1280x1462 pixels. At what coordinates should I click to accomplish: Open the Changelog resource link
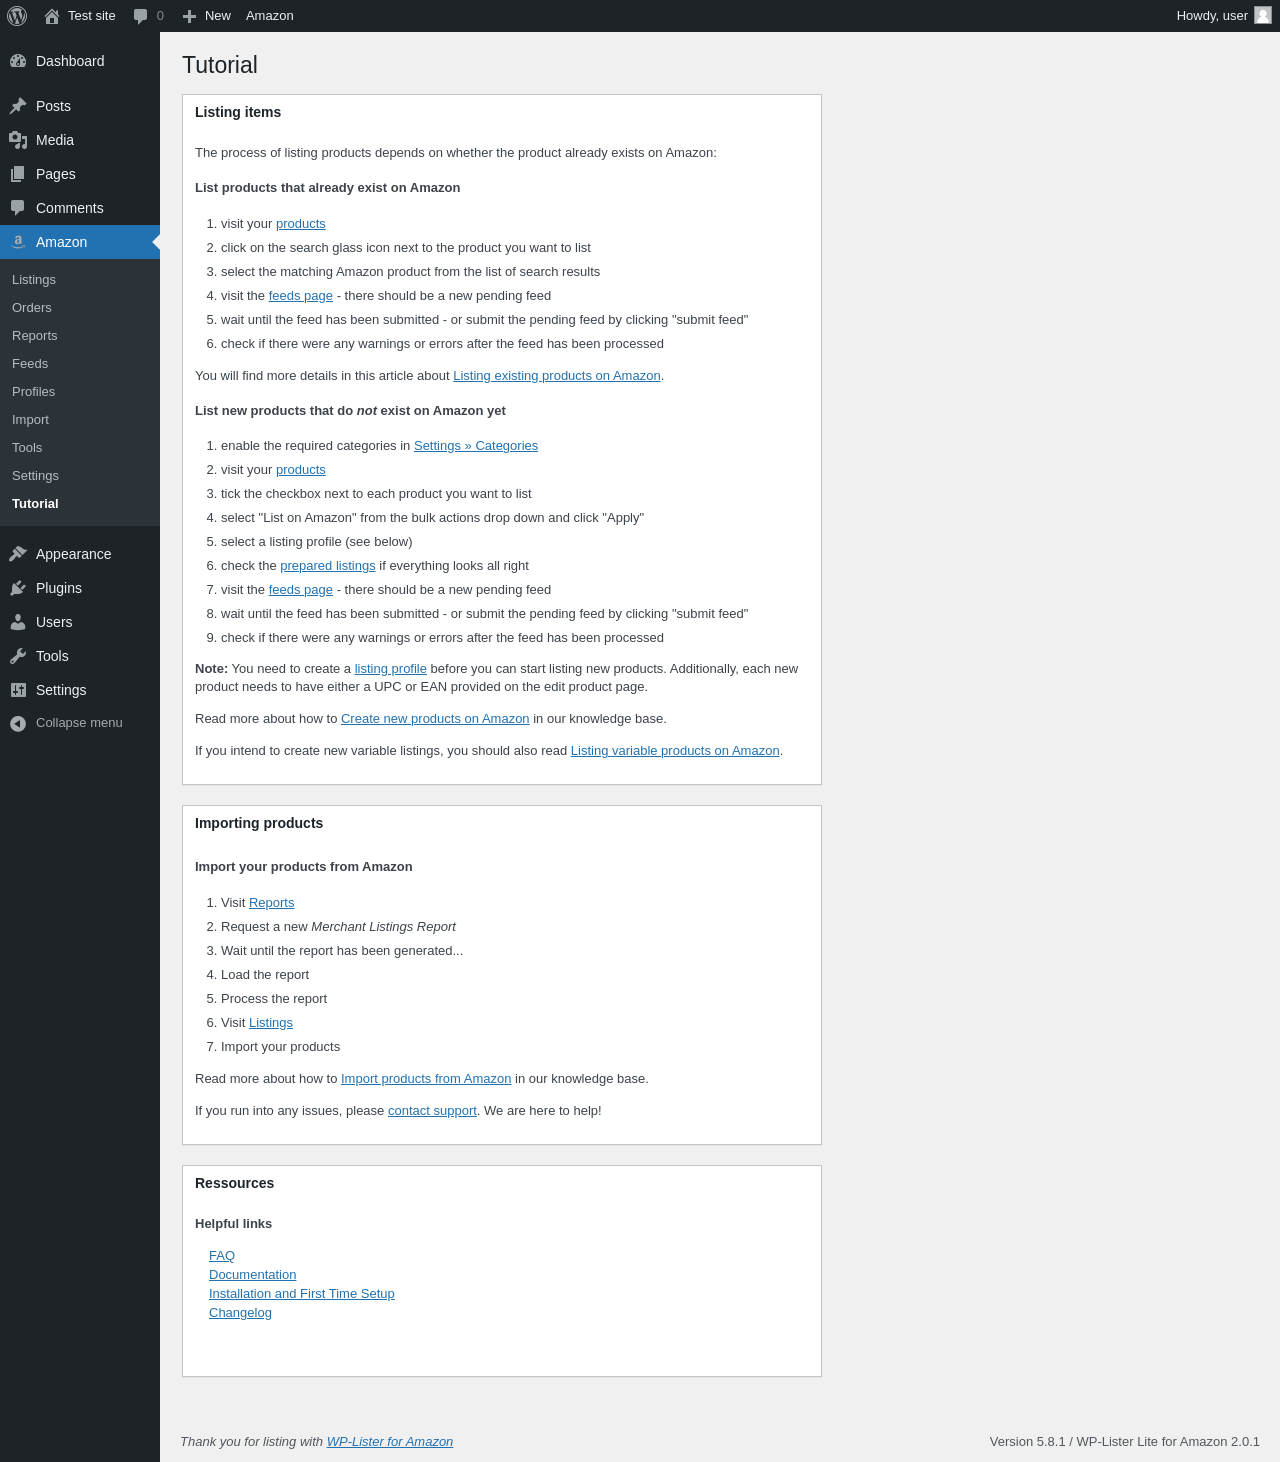(x=240, y=1313)
